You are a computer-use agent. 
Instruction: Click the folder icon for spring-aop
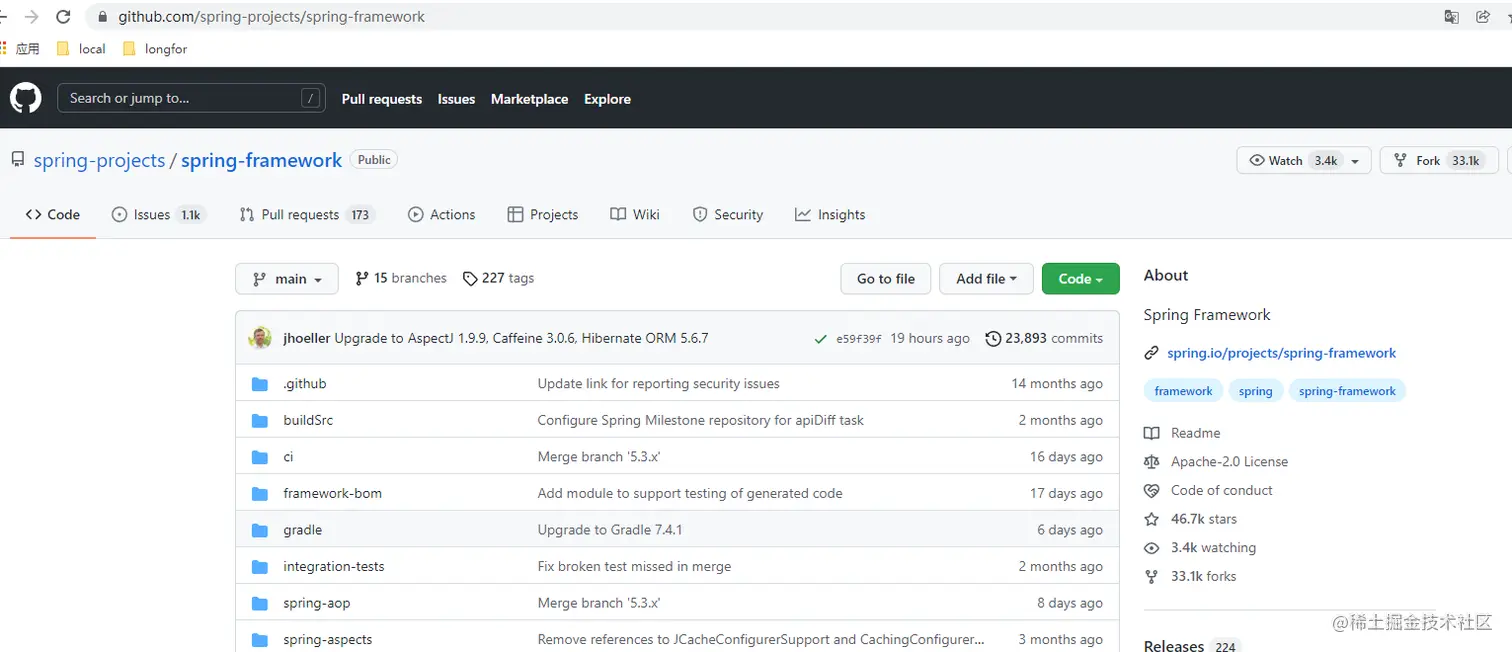coord(260,603)
